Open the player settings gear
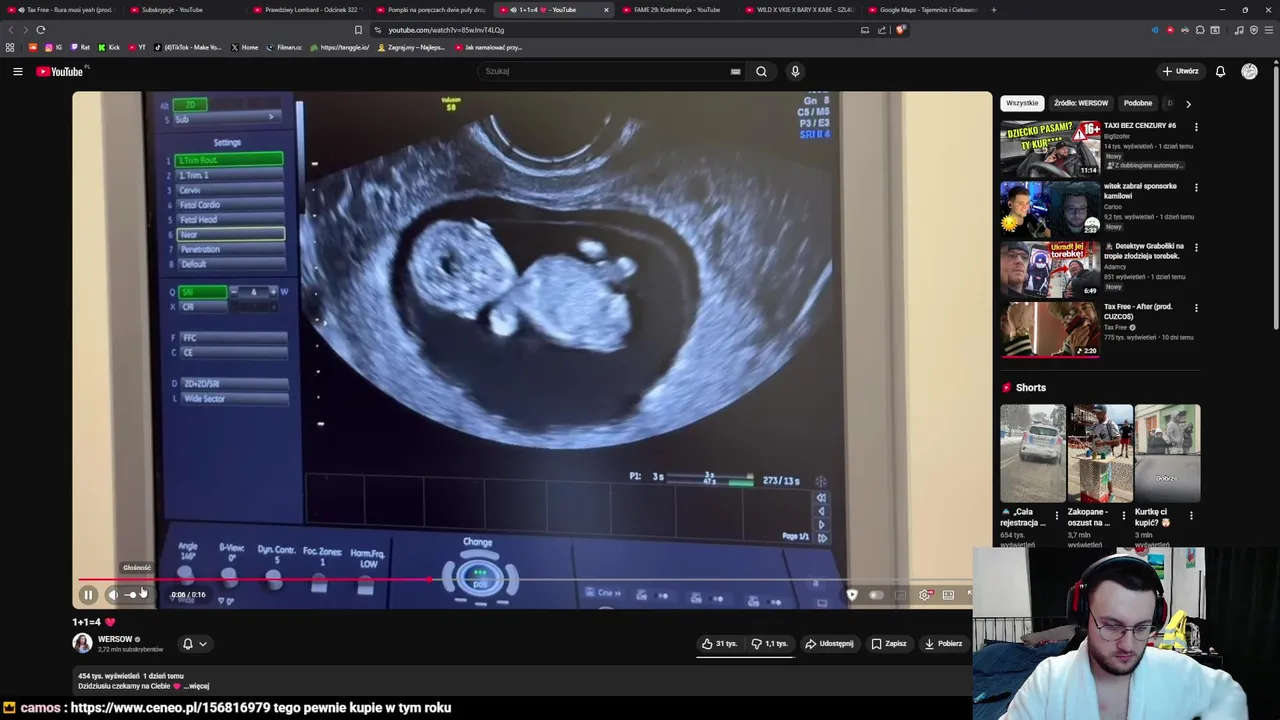Screen dimensions: 1280x720 click(x=925, y=595)
